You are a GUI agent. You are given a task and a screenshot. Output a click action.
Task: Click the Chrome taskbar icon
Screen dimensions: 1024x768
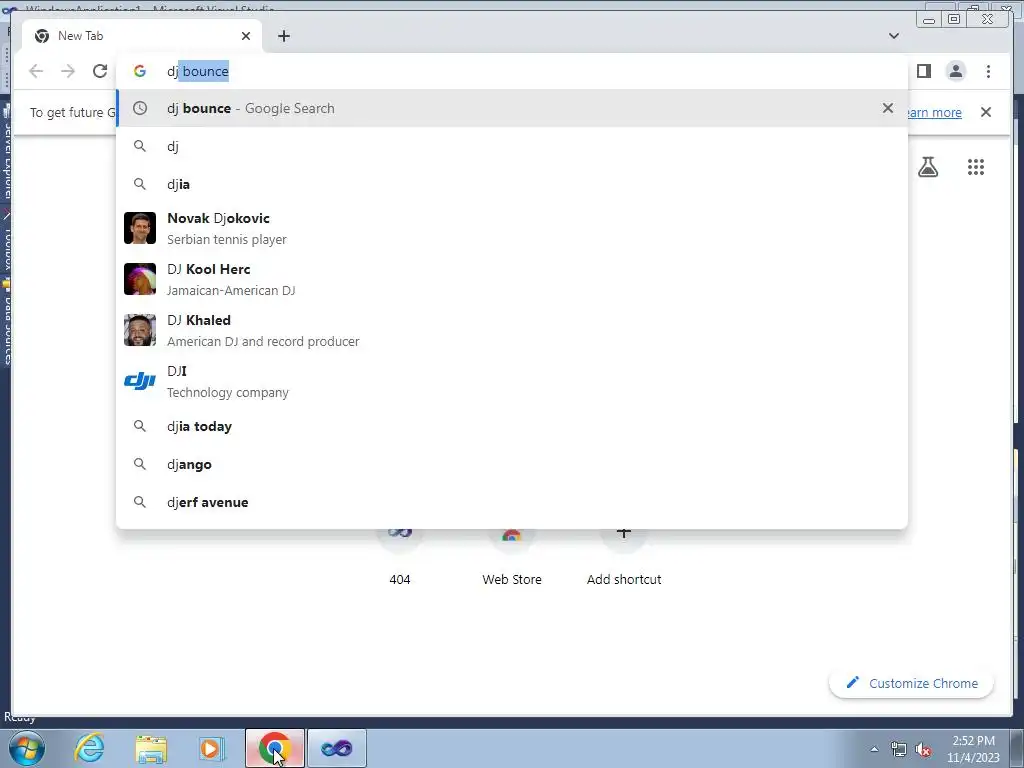point(275,748)
